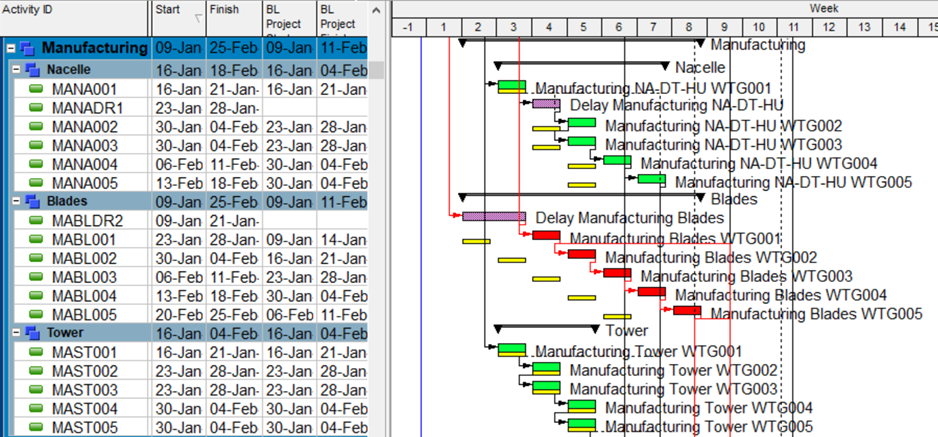Select the activity icon for MANA002
938x437 pixels.
point(37,127)
